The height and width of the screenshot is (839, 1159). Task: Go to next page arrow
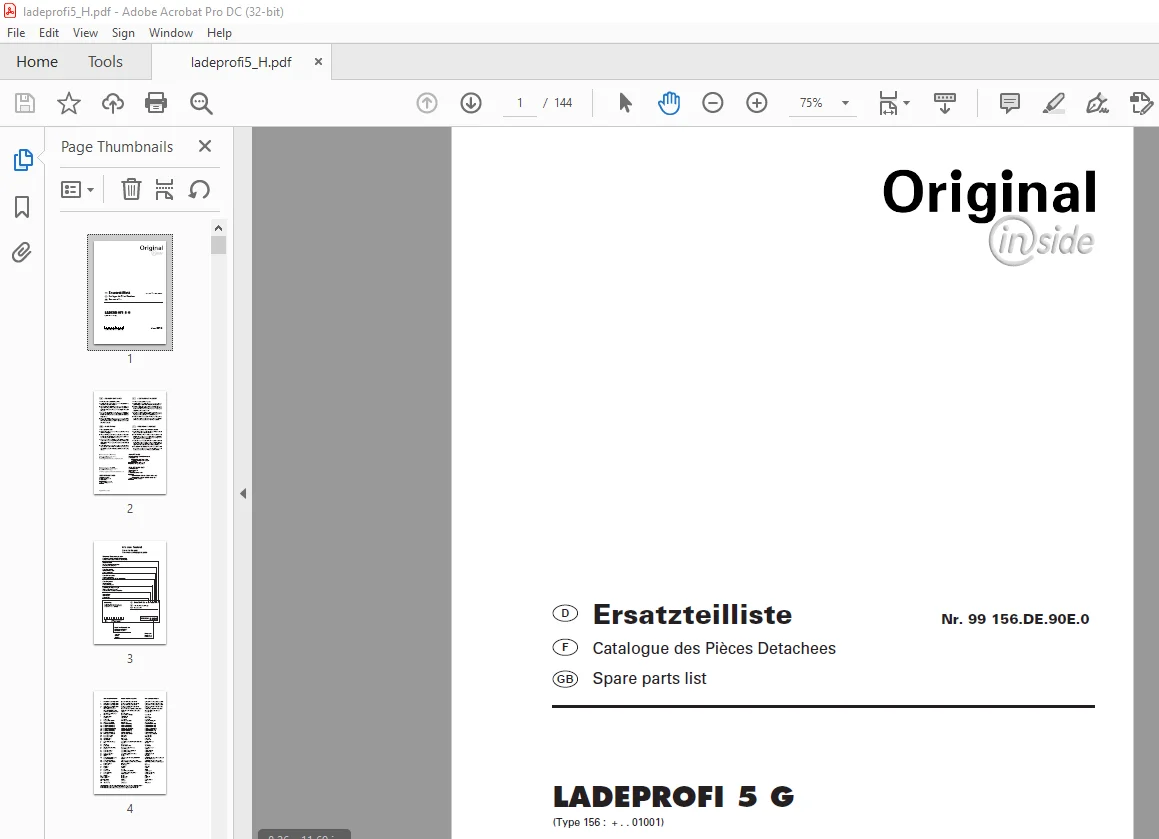tap(471, 103)
